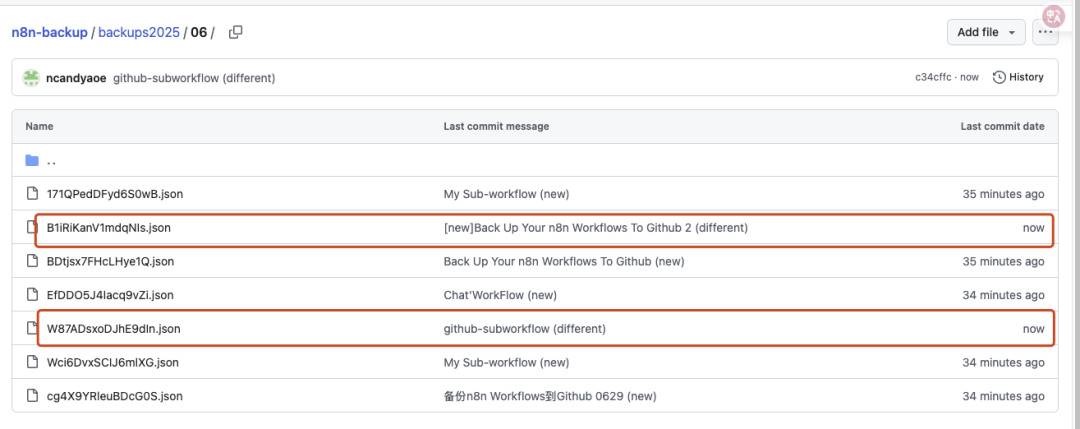Screen dimensions: 1080x429
Task: Open the three-dots more options menu
Action: point(1045,32)
